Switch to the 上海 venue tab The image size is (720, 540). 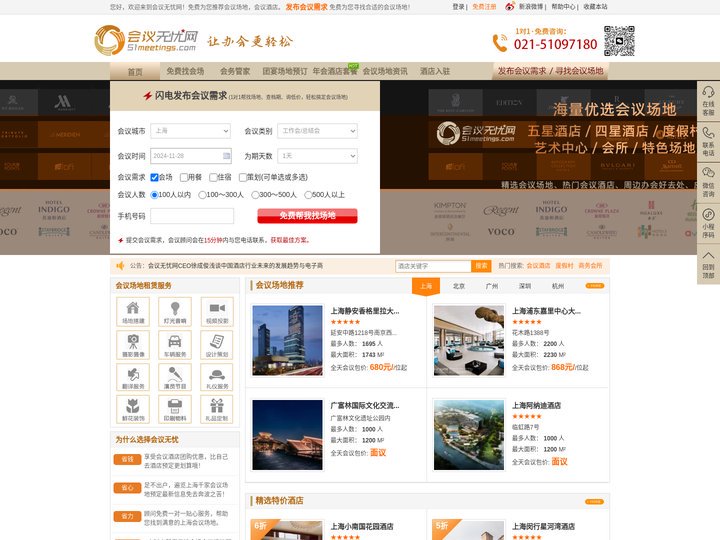(x=426, y=286)
